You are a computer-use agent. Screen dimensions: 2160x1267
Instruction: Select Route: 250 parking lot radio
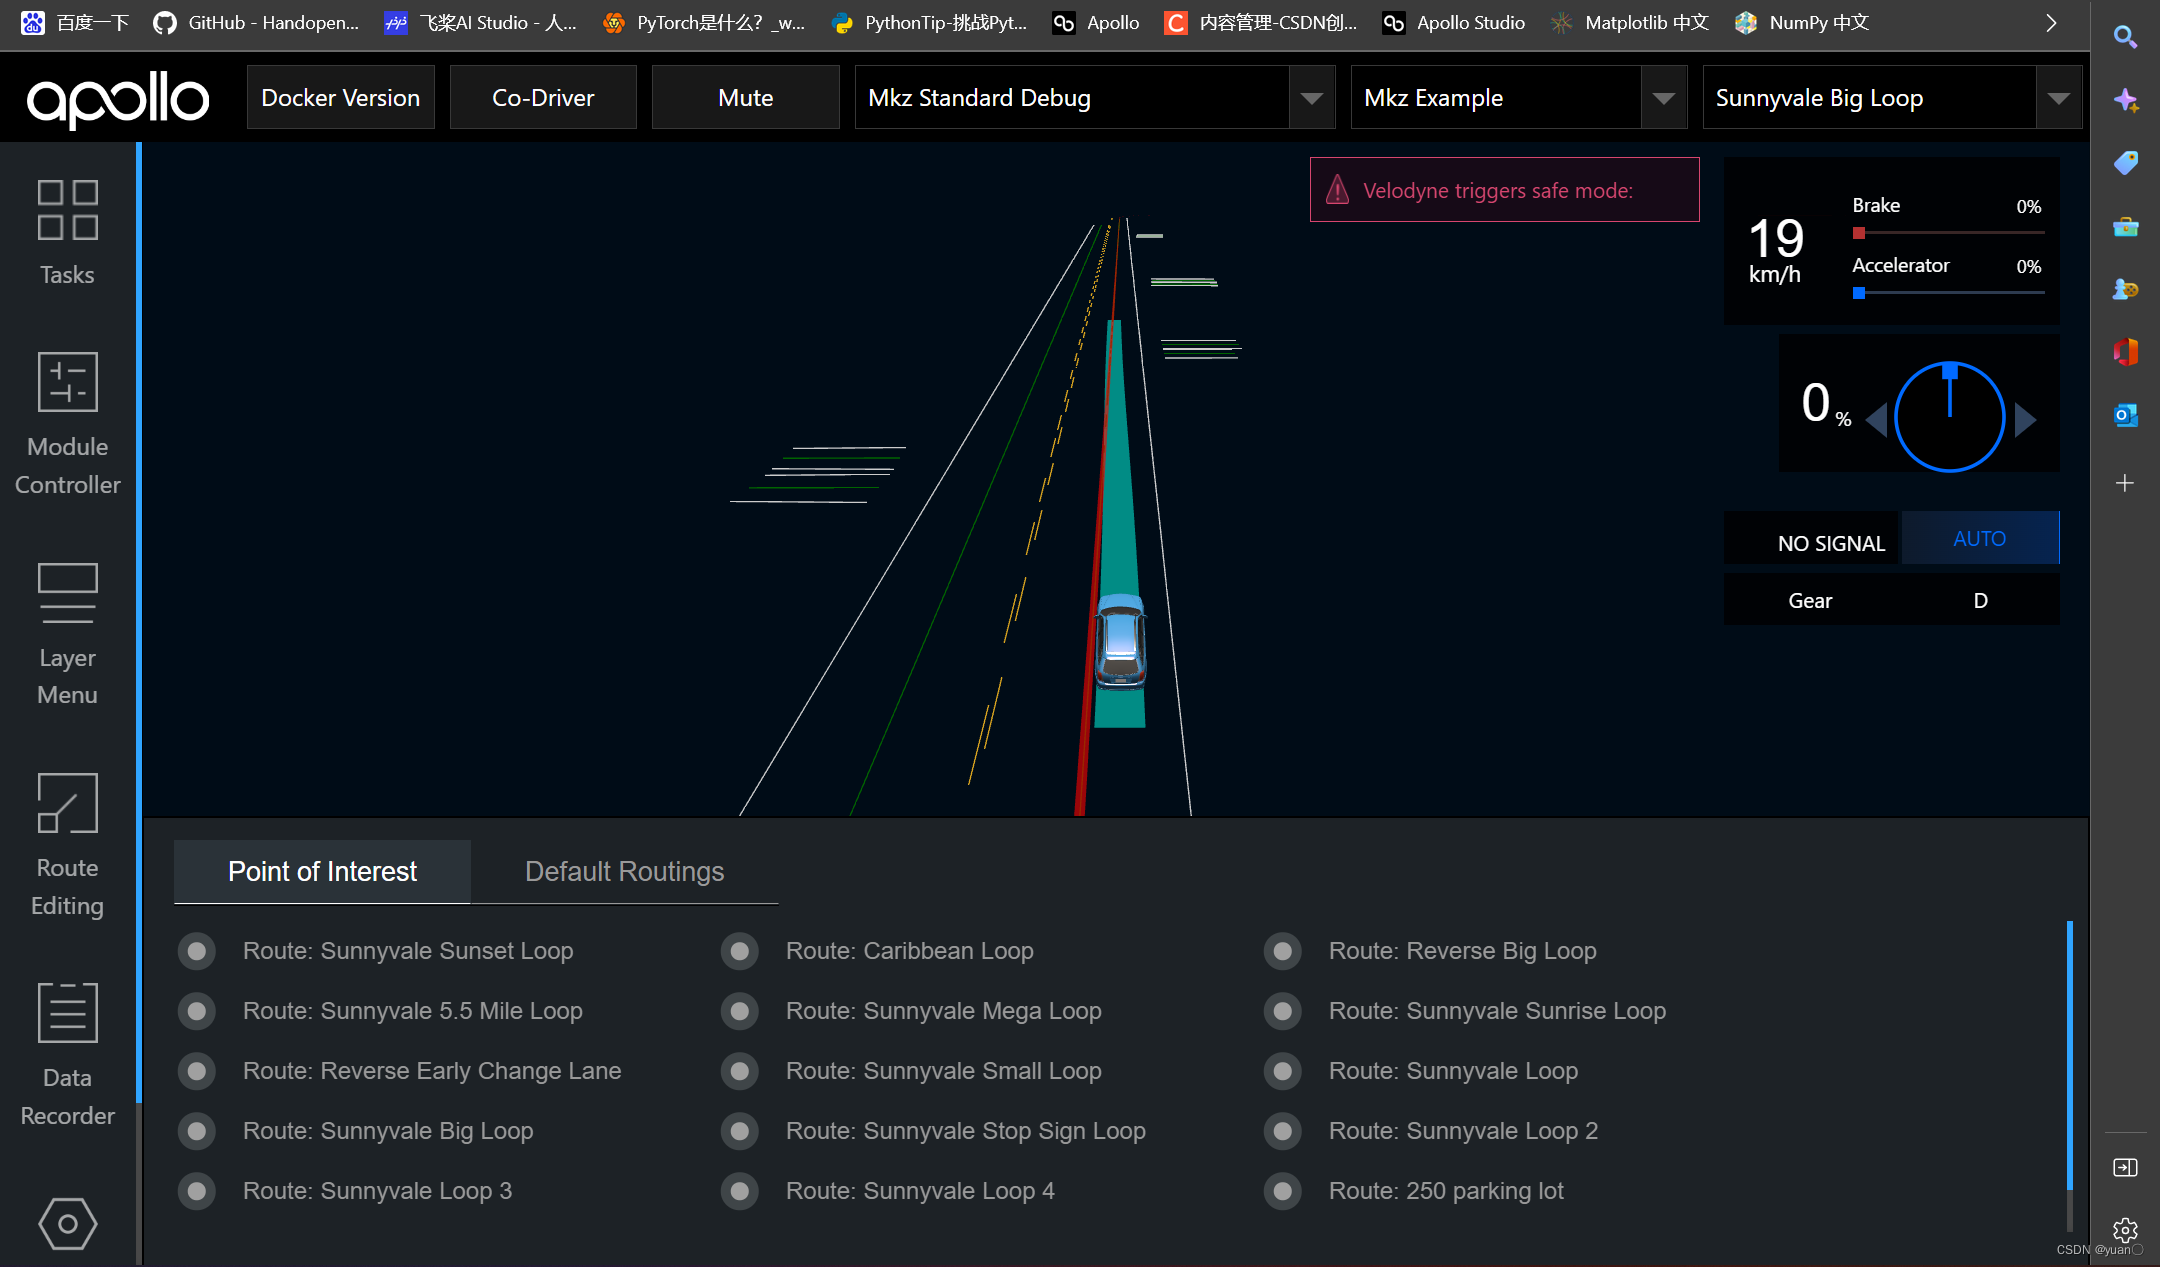(x=1283, y=1191)
